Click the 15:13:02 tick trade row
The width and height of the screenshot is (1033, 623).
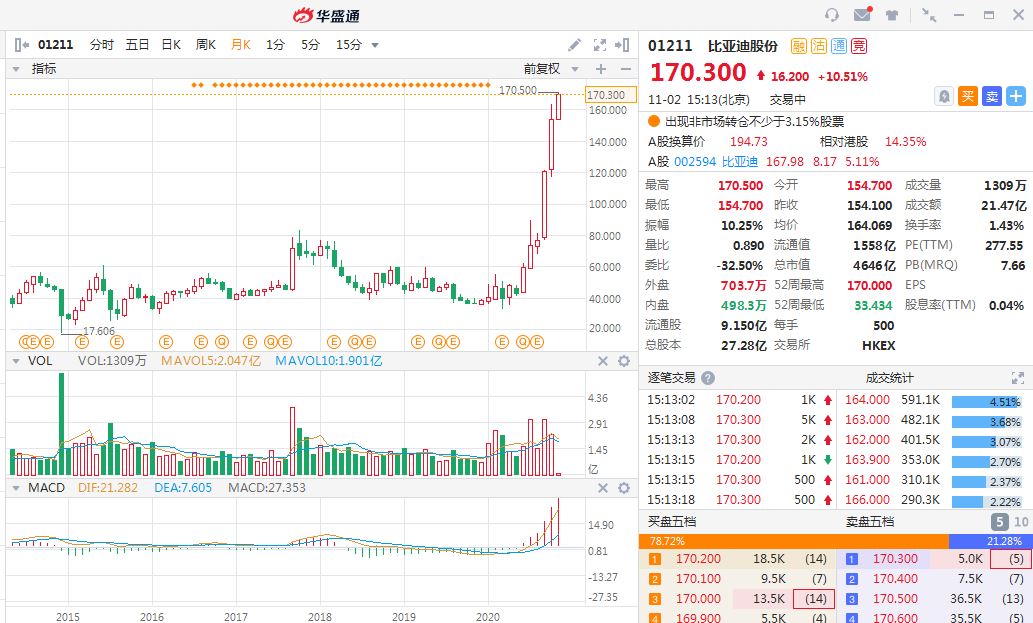(740, 400)
